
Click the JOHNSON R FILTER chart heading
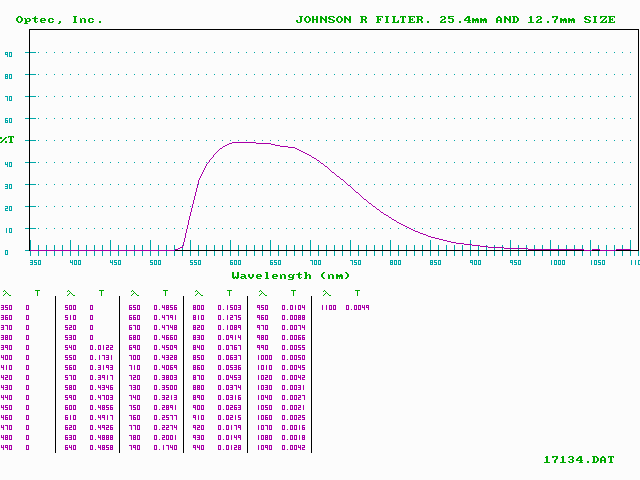point(455,19)
